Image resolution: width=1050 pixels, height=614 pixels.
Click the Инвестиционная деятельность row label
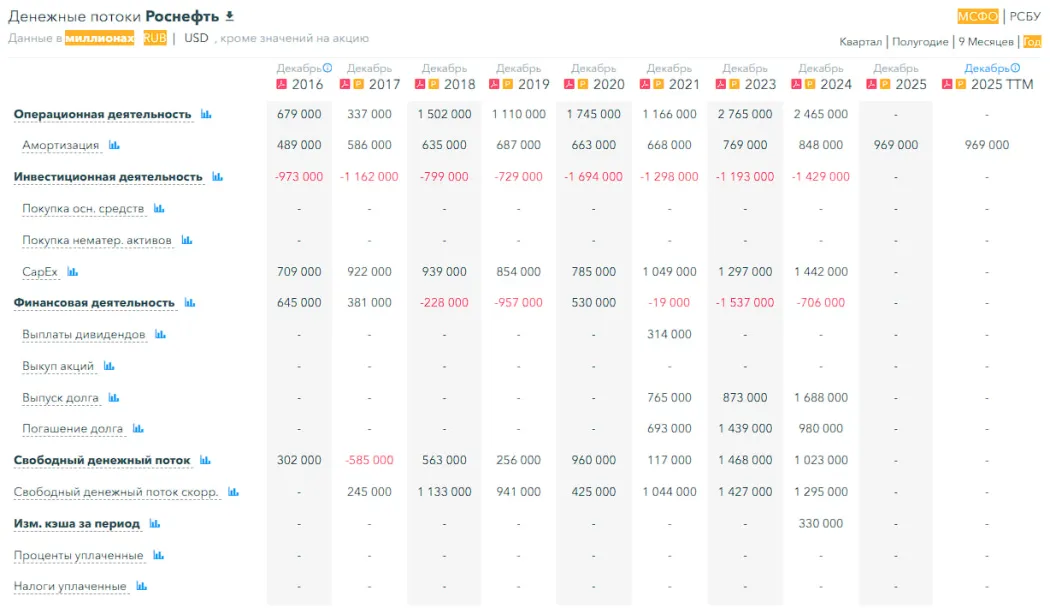[108, 177]
